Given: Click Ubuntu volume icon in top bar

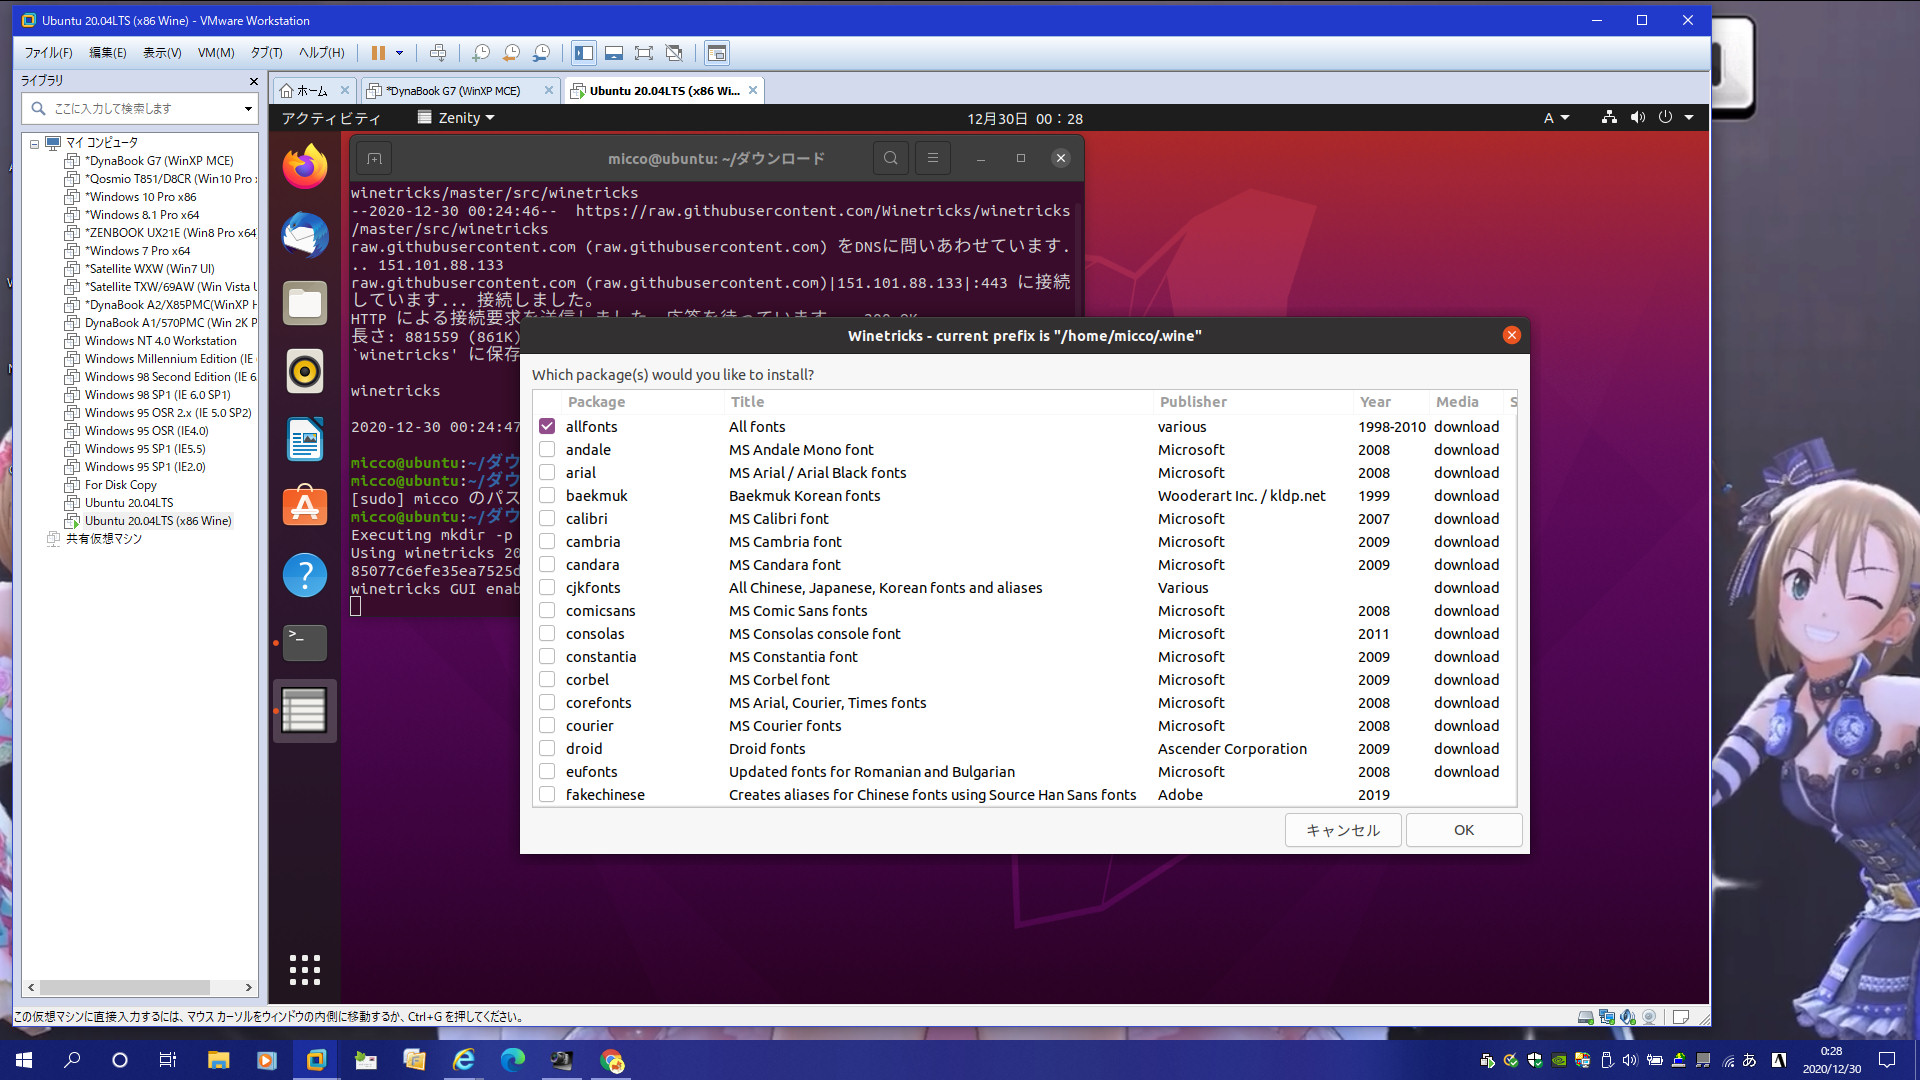Looking at the screenshot, I should [1637, 117].
